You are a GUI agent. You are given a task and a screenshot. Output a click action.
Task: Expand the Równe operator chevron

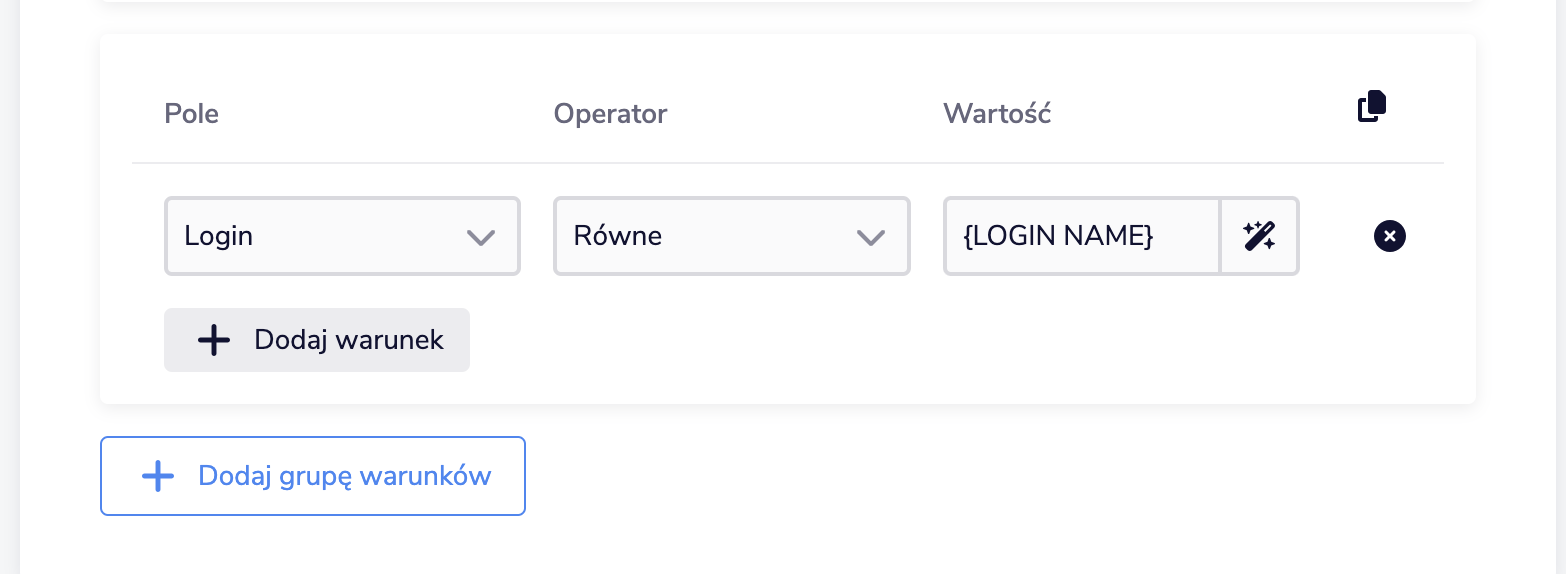point(871,237)
